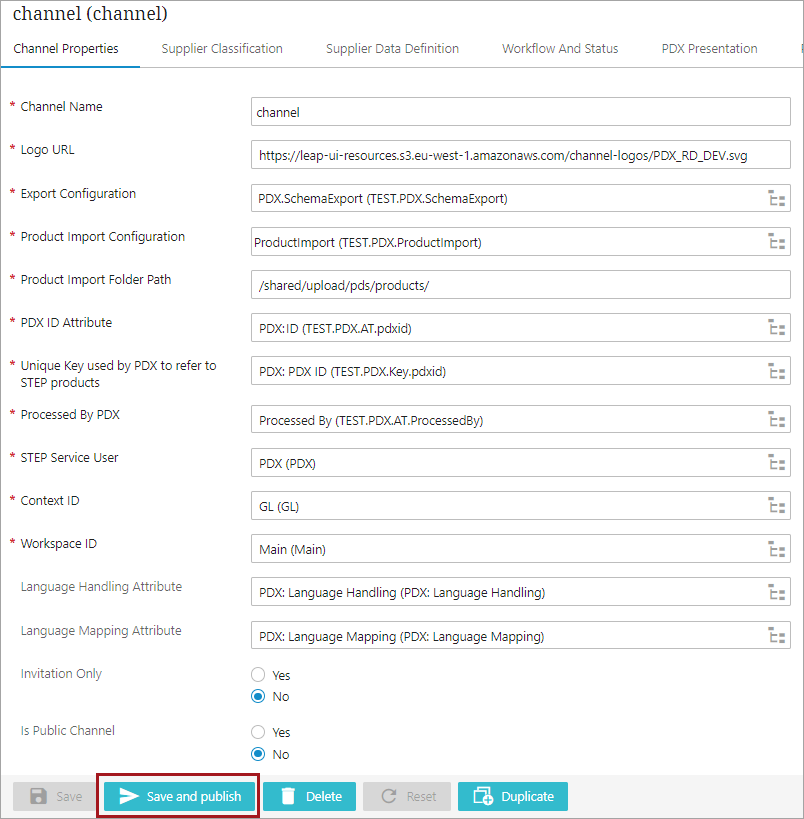Go to PDX Presentation tab
The image size is (804, 819).
709,48
